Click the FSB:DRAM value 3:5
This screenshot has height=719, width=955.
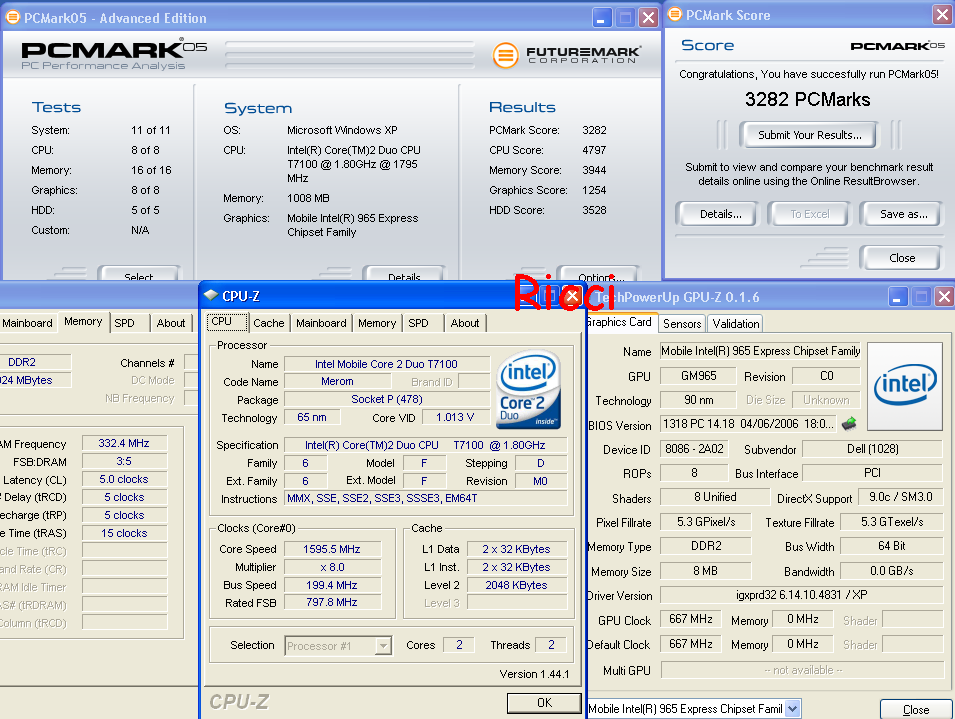pos(124,461)
